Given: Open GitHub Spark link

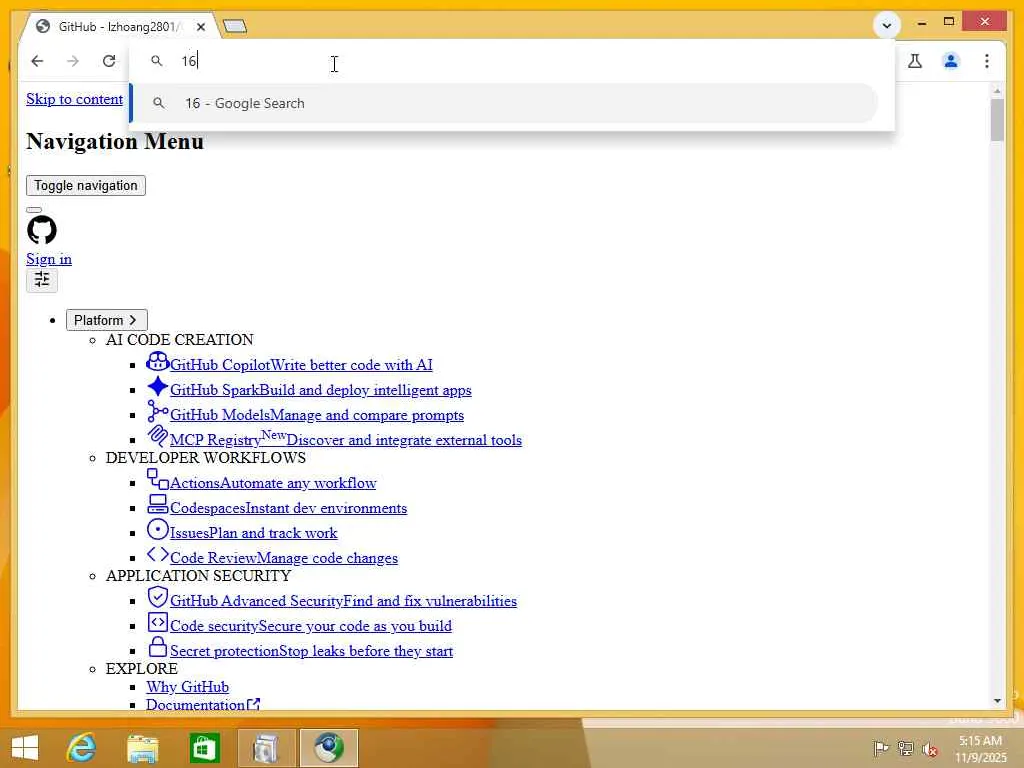Looking at the screenshot, I should [x=321, y=390].
